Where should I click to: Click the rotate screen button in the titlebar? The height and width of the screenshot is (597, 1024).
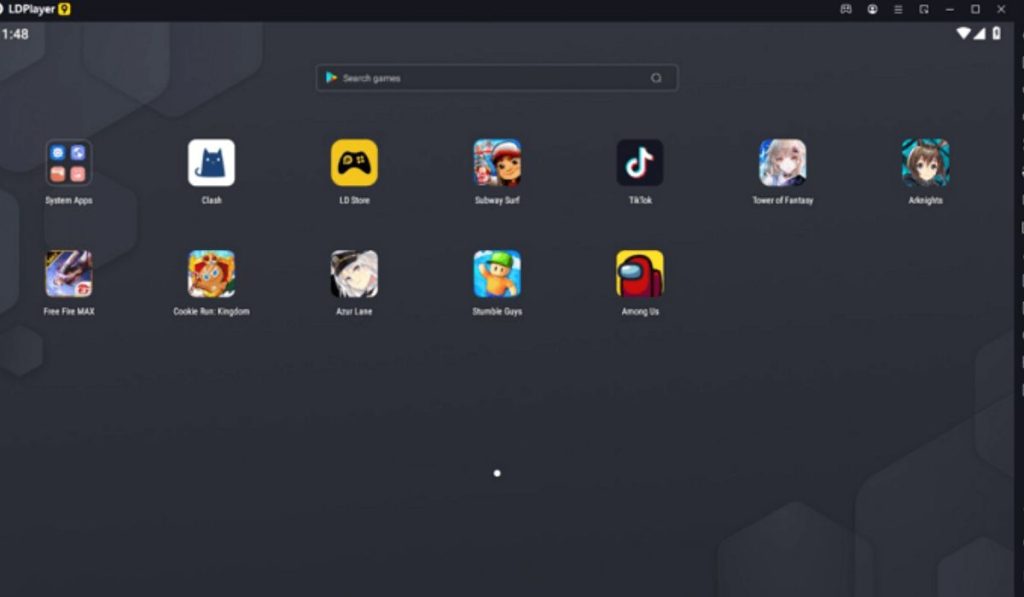(924, 9)
